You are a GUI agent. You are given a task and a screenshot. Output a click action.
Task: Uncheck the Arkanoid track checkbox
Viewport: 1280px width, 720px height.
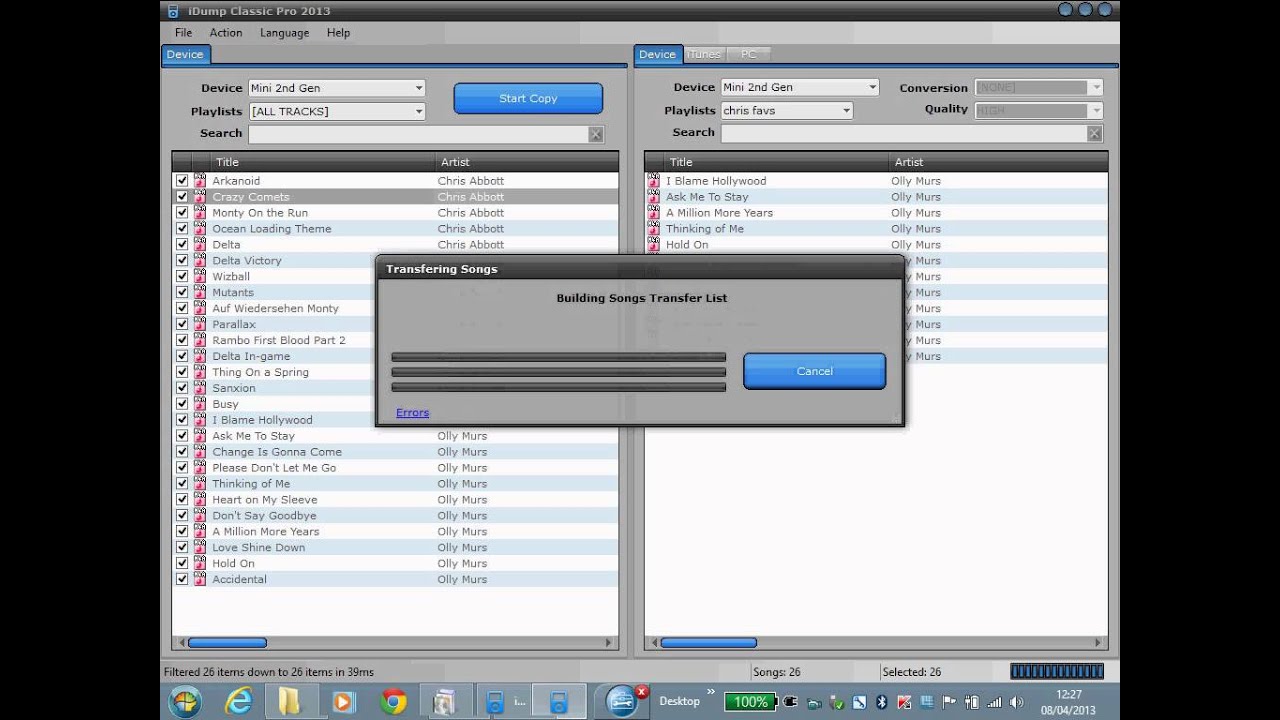[182, 181]
